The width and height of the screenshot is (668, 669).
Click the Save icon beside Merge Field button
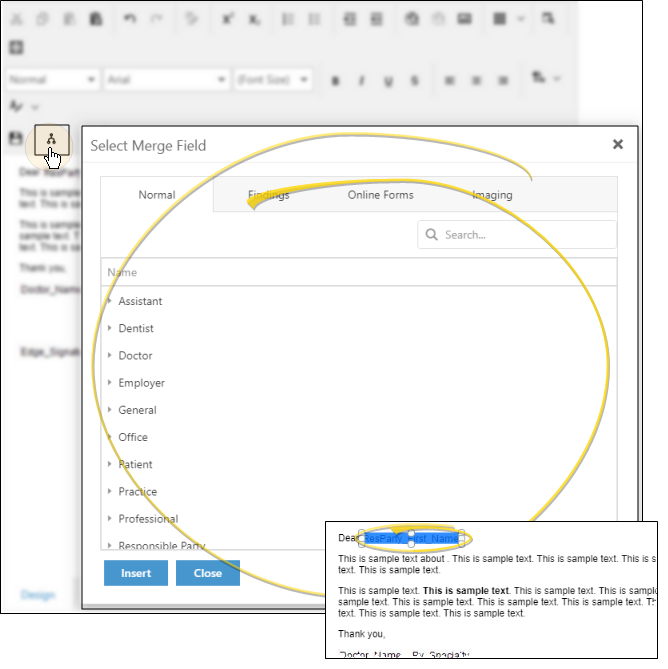(x=16, y=139)
